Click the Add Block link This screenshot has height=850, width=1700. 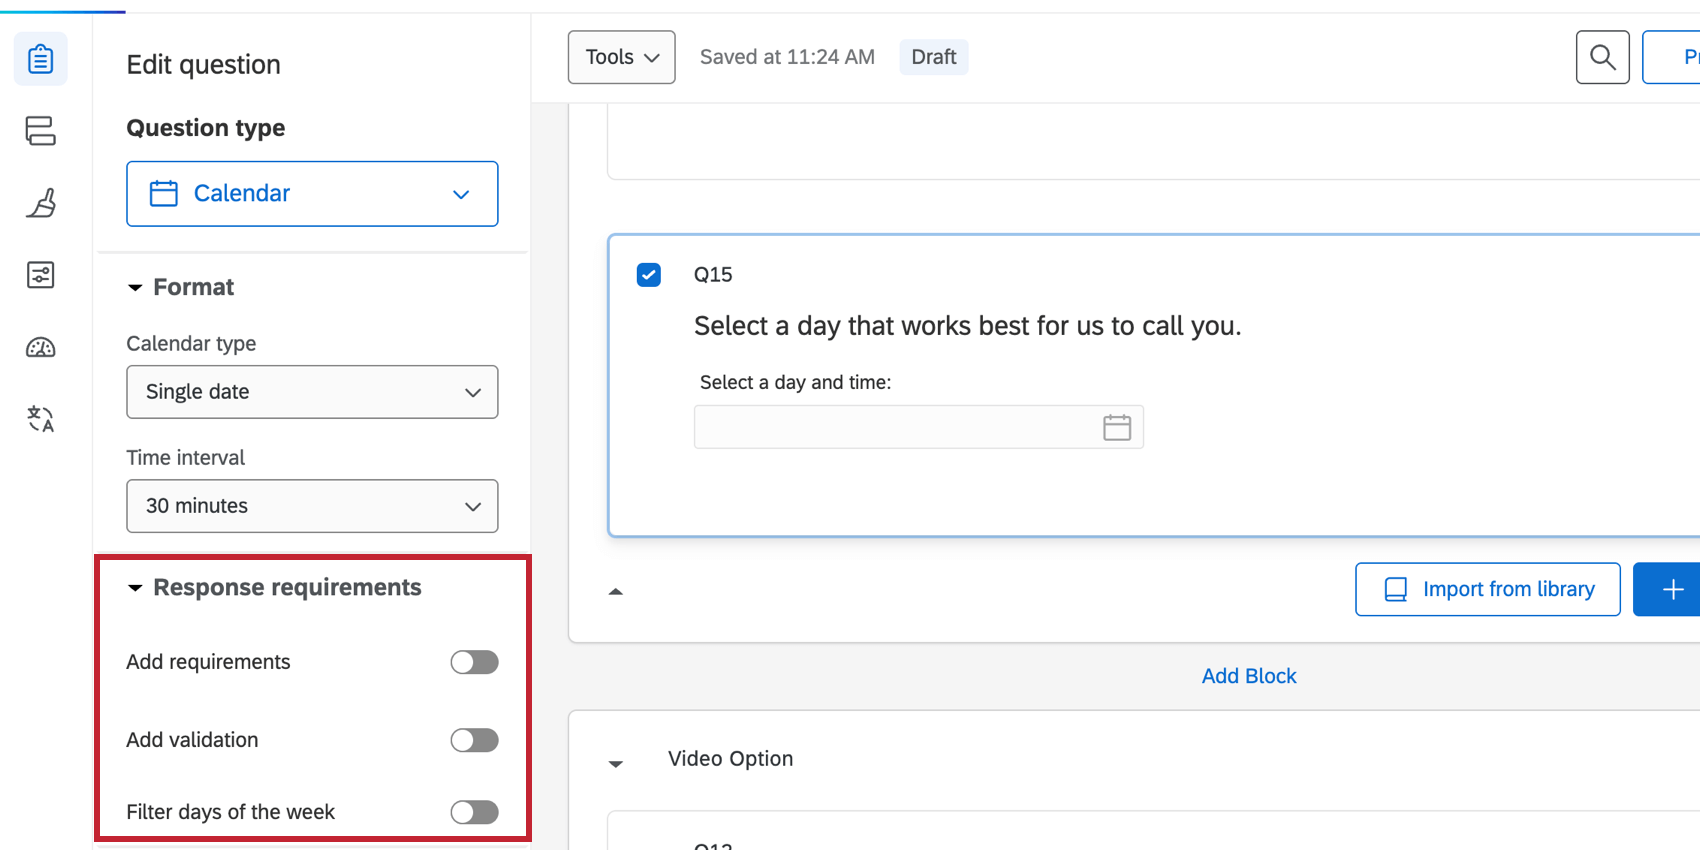coord(1248,676)
